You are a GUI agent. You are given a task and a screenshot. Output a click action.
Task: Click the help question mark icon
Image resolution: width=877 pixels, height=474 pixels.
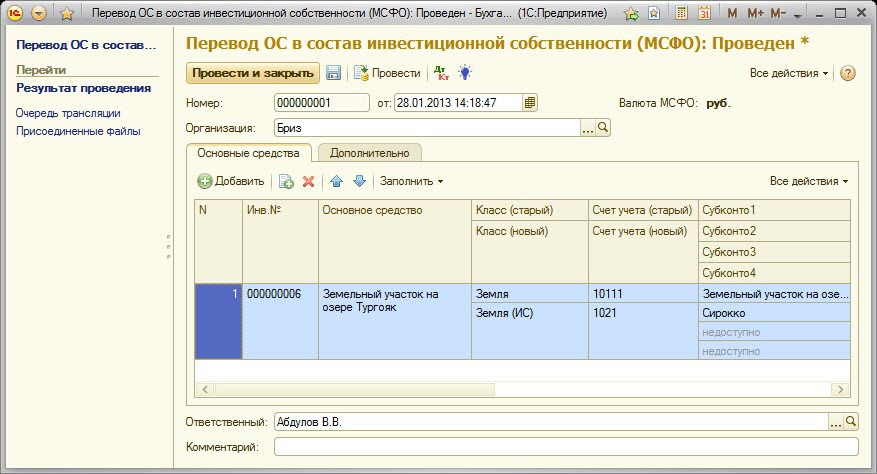click(x=848, y=74)
